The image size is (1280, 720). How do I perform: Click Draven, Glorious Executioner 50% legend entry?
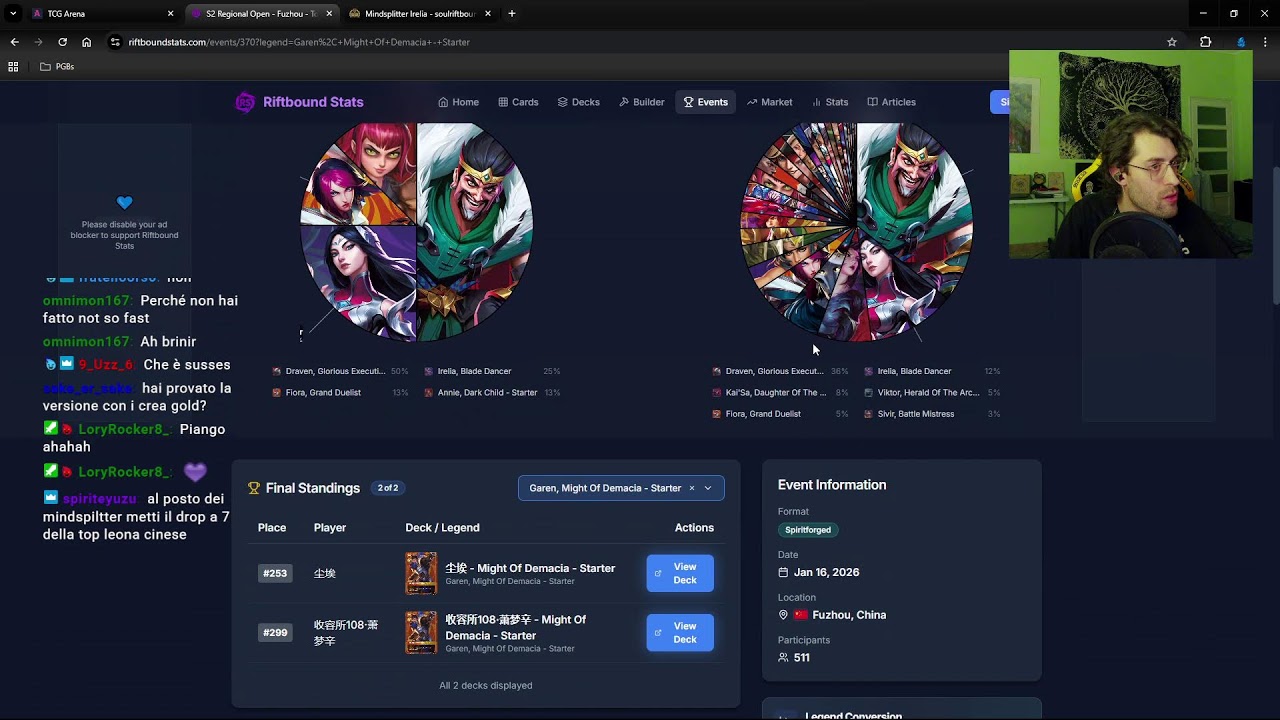pos(340,371)
